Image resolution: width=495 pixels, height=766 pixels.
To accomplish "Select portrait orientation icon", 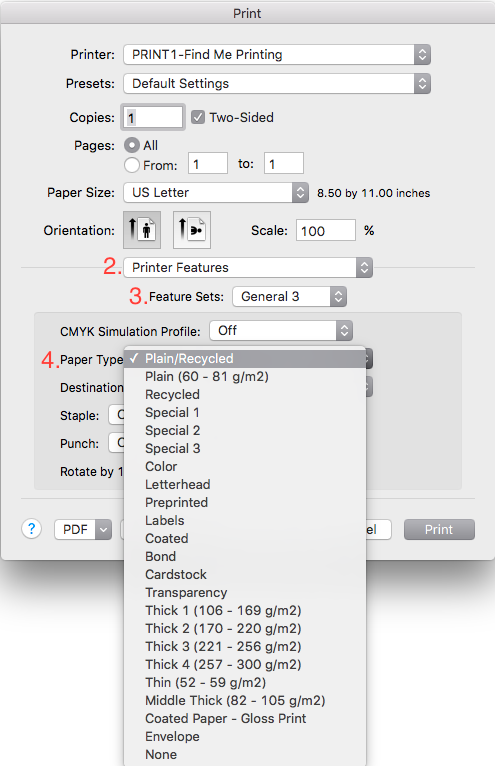I will (x=142, y=230).
